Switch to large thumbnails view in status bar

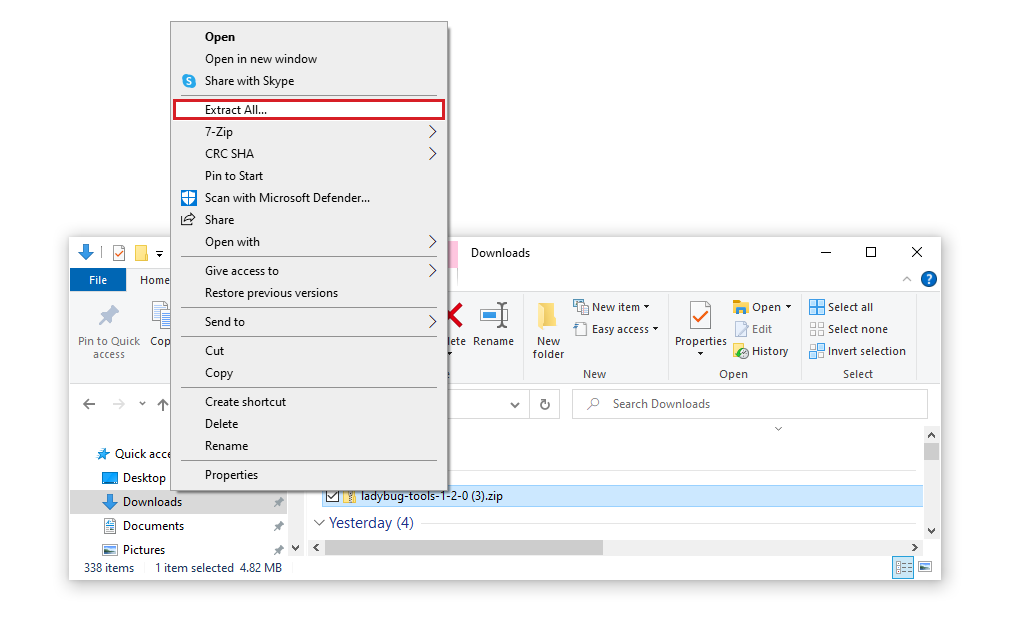click(926, 567)
